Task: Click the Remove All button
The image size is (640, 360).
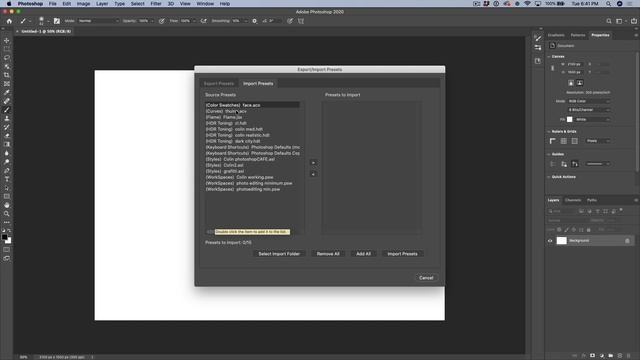Action: pos(328,254)
